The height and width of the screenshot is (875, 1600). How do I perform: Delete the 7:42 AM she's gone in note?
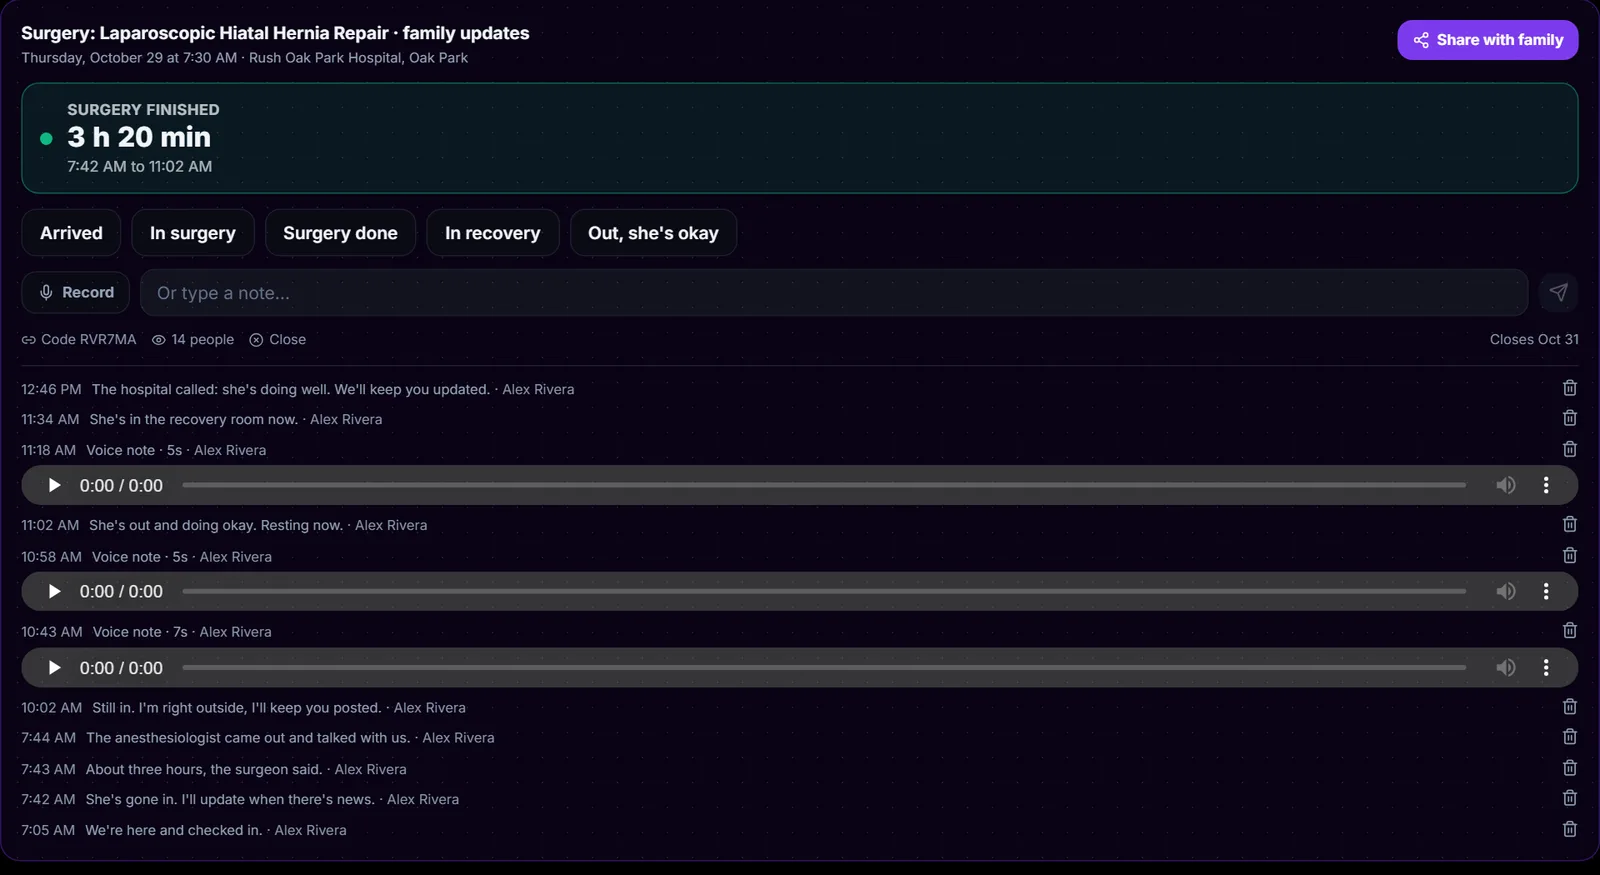(x=1570, y=798)
